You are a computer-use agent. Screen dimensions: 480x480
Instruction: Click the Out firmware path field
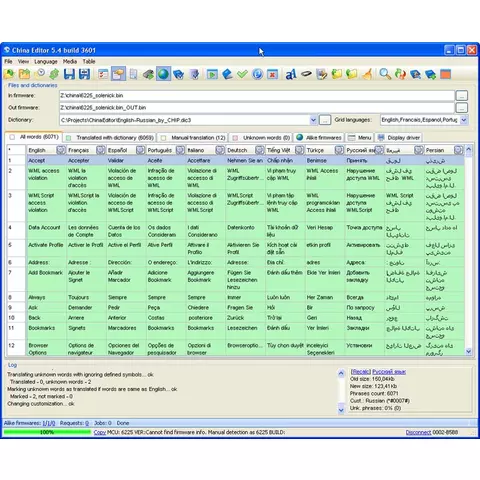point(257,108)
